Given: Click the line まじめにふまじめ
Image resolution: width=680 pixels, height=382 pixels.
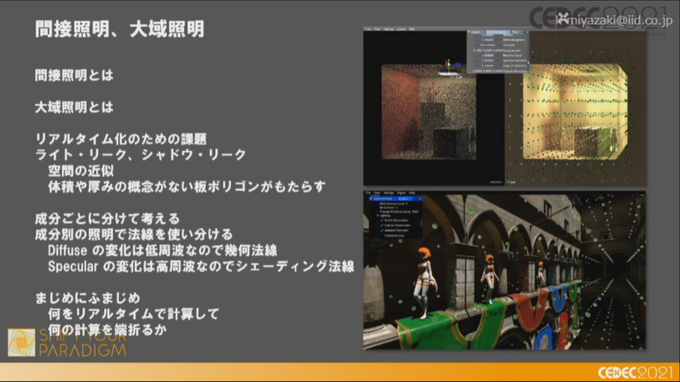Looking at the screenshot, I should pos(88,298).
